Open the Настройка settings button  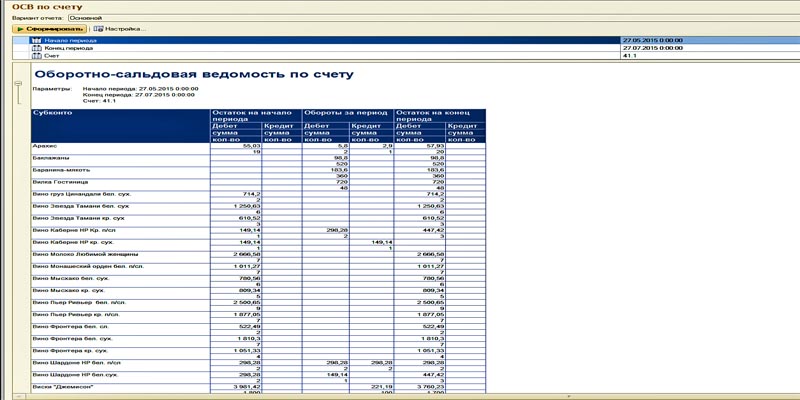coord(123,29)
